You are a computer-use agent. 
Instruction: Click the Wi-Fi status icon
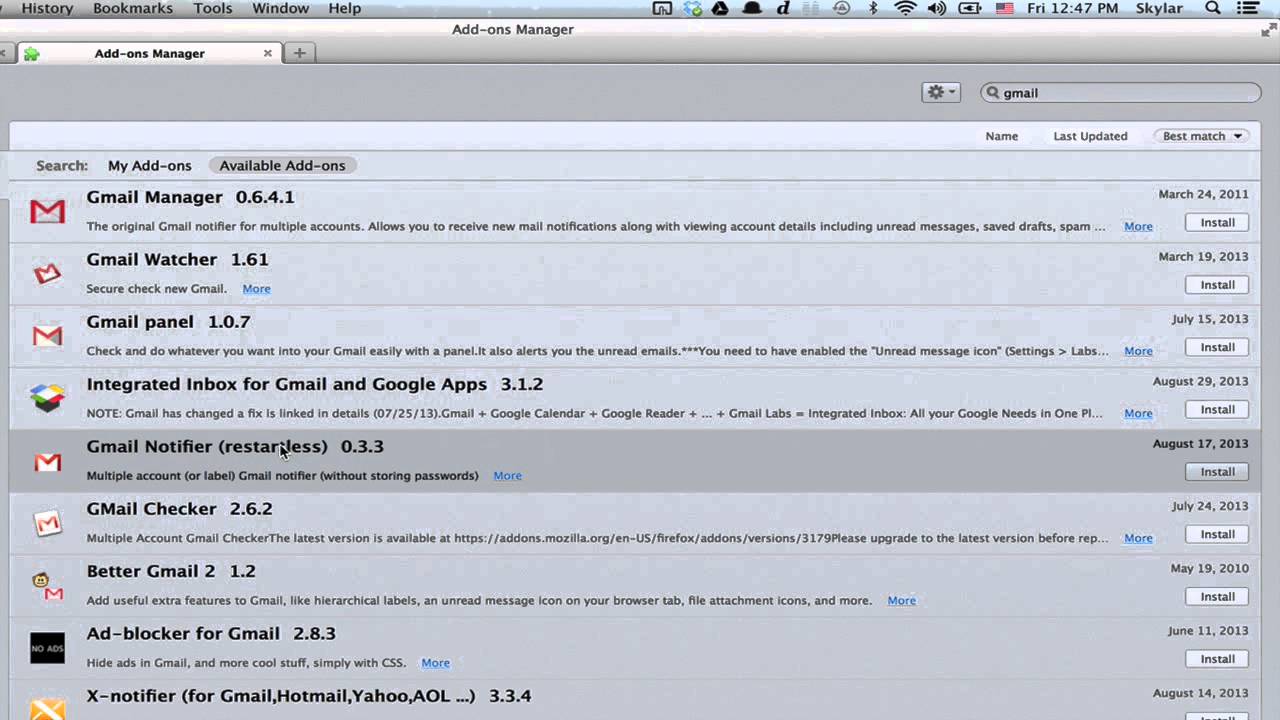(x=905, y=8)
